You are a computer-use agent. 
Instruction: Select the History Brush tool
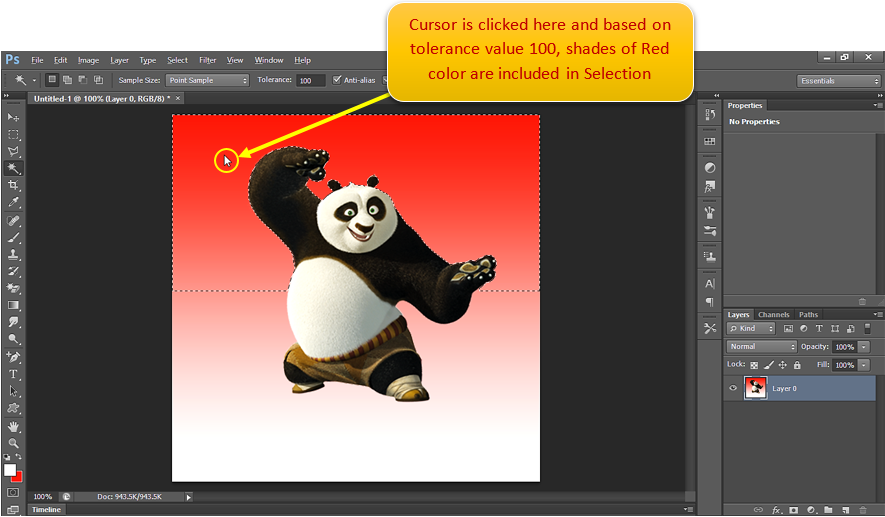tap(13, 271)
